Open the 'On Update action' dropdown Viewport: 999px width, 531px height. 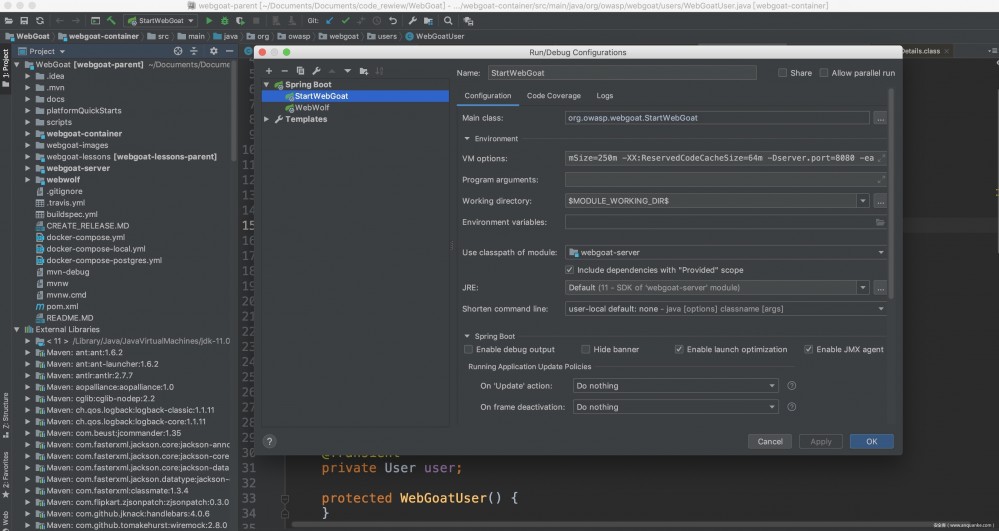pyautogui.click(x=675, y=386)
